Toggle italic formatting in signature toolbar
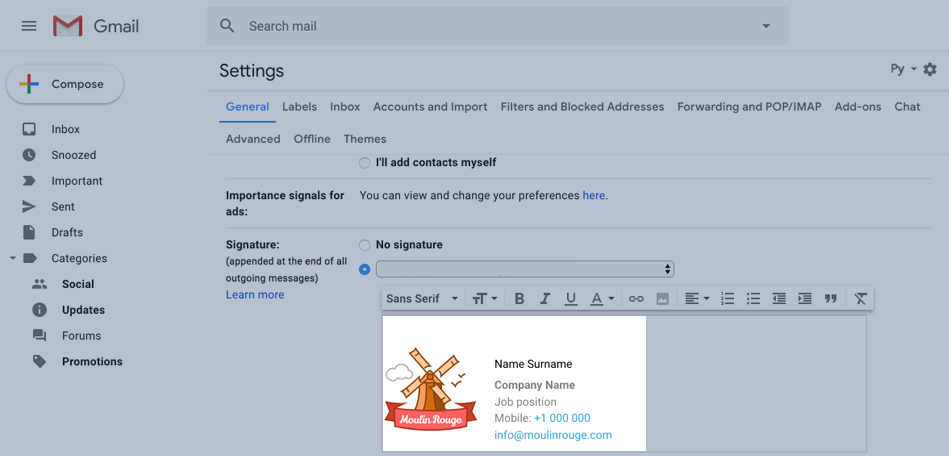Screen dimensions: 949x456 (545, 299)
